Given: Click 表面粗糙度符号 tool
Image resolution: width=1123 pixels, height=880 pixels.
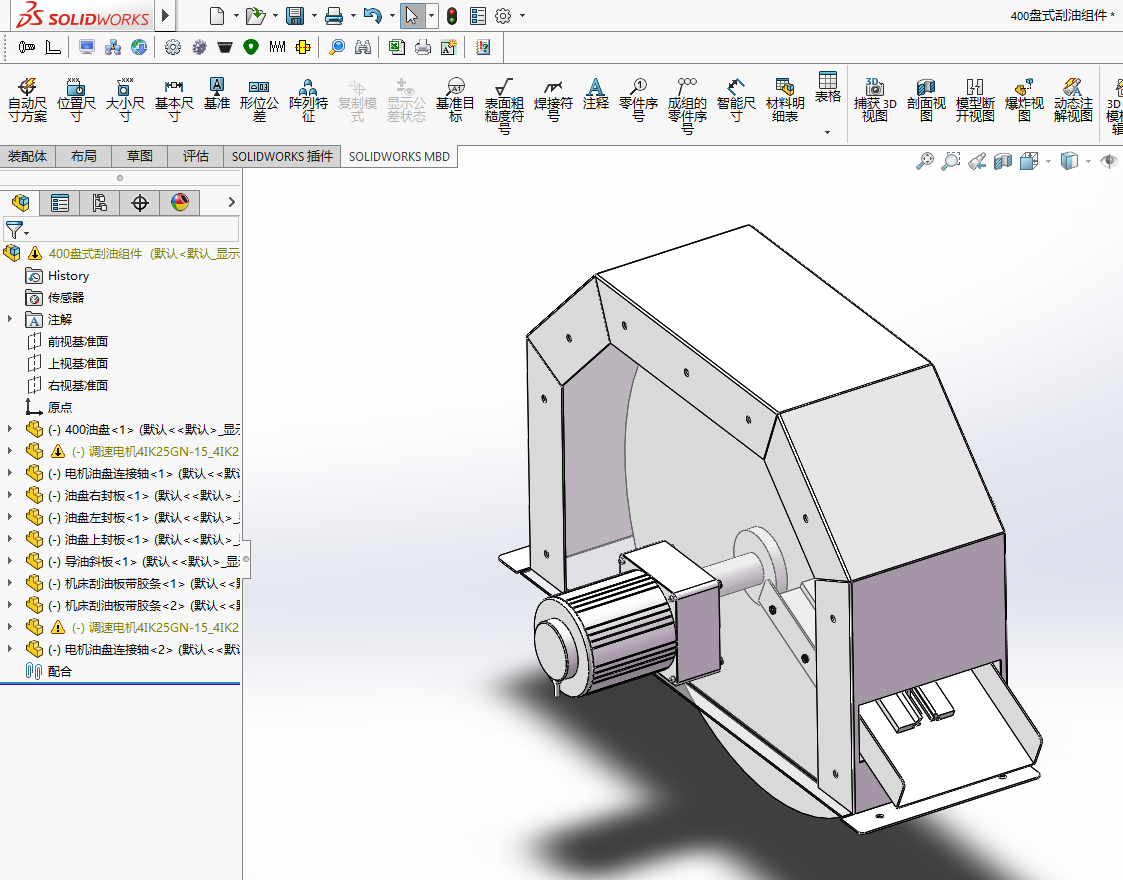Looking at the screenshot, I should (504, 107).
